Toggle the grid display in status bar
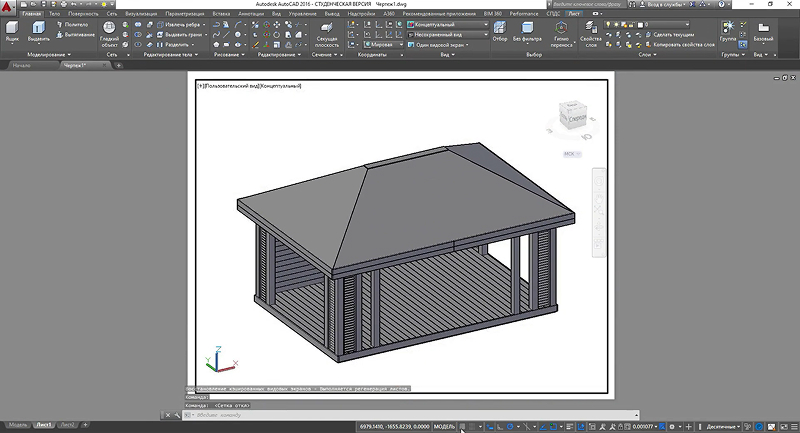Viewport: 800px width, 433px height. 462,426
